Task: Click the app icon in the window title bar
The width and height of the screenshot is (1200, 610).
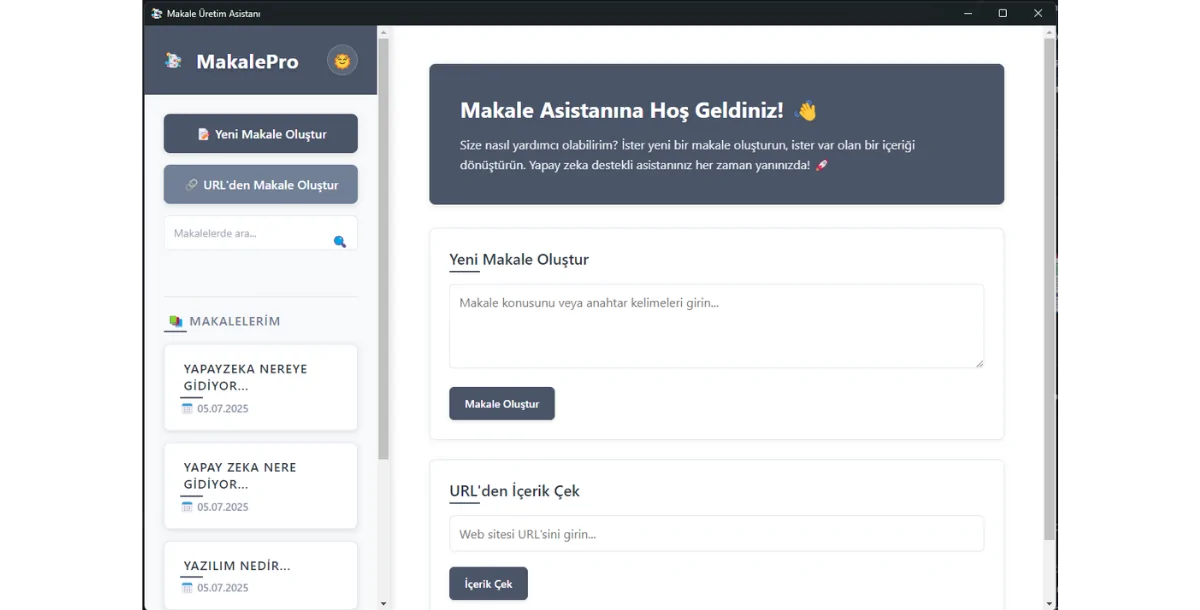Action: click(x=156, y=13)
